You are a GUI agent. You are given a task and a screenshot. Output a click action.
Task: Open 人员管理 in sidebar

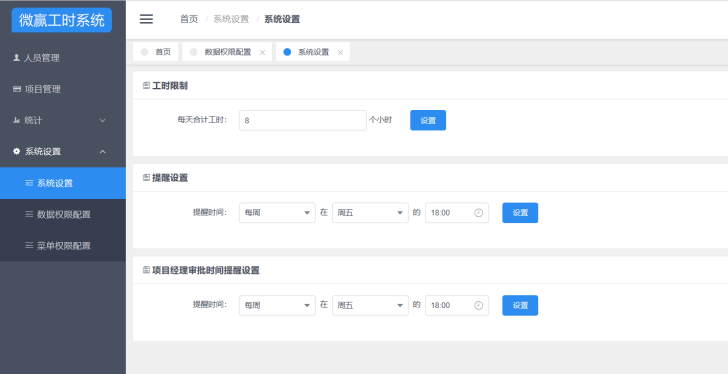click(63, 58)
